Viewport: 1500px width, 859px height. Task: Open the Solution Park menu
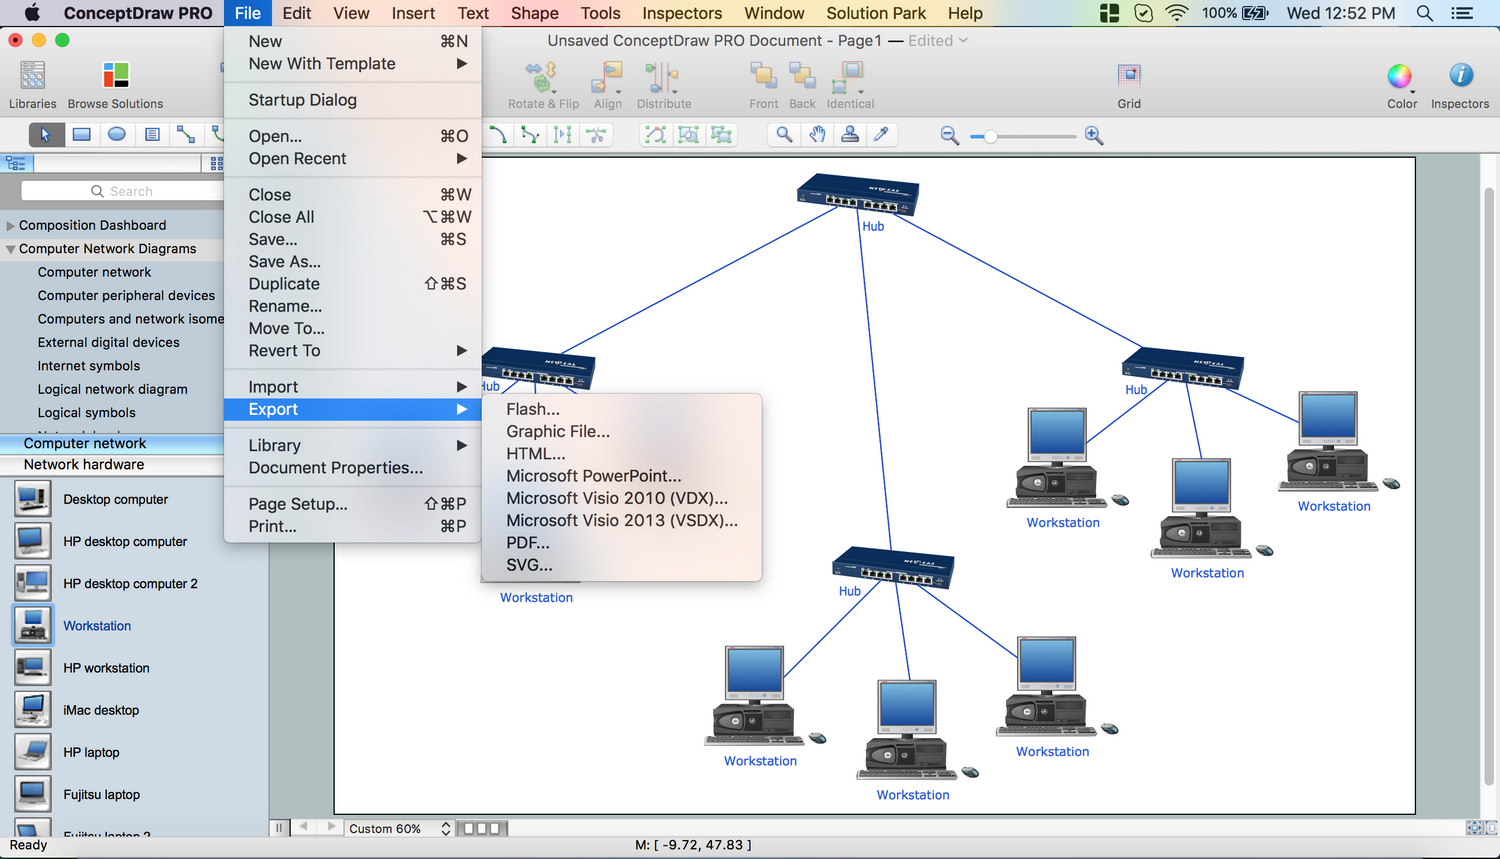[x=875, y=13]
